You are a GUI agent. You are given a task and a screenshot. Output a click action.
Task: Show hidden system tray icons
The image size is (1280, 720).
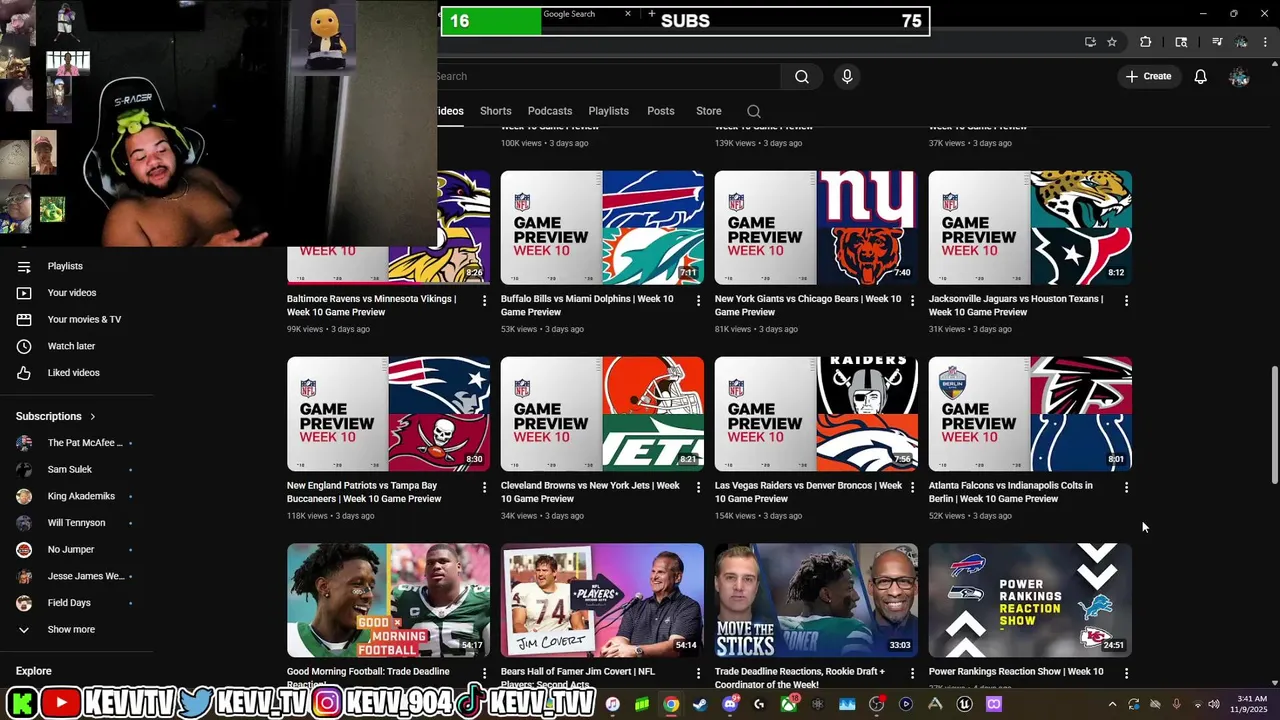click(x=1112, y=704)
